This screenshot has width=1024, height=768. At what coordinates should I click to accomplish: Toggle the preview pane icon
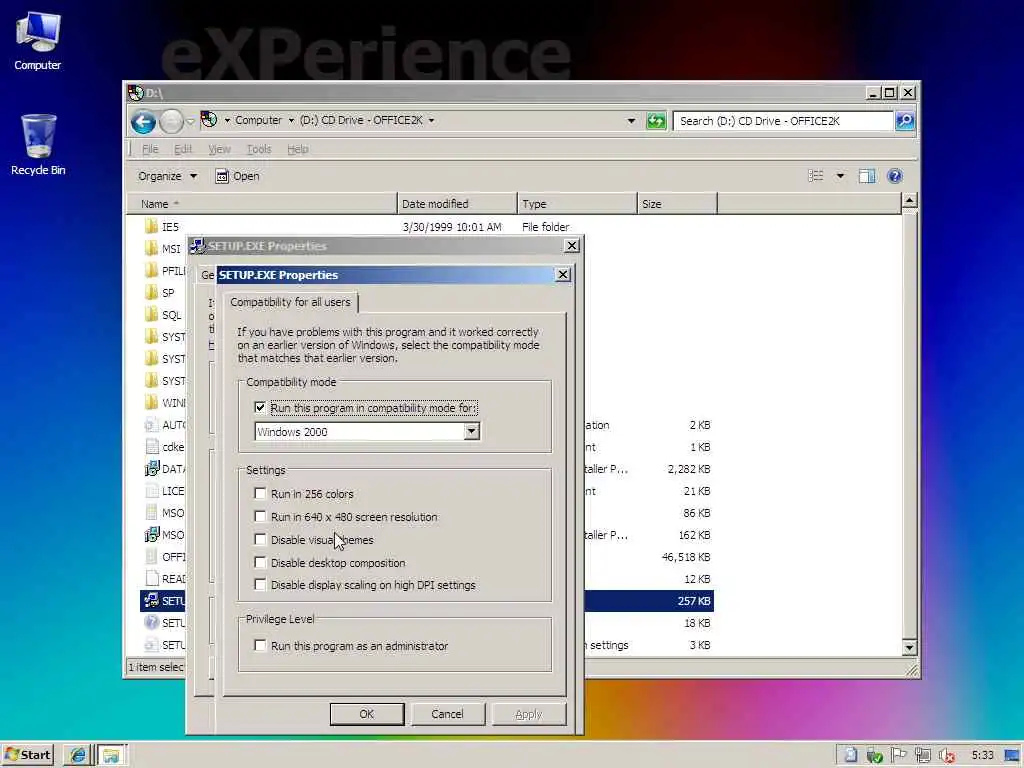pyautogui.click(x=867, y=176)
